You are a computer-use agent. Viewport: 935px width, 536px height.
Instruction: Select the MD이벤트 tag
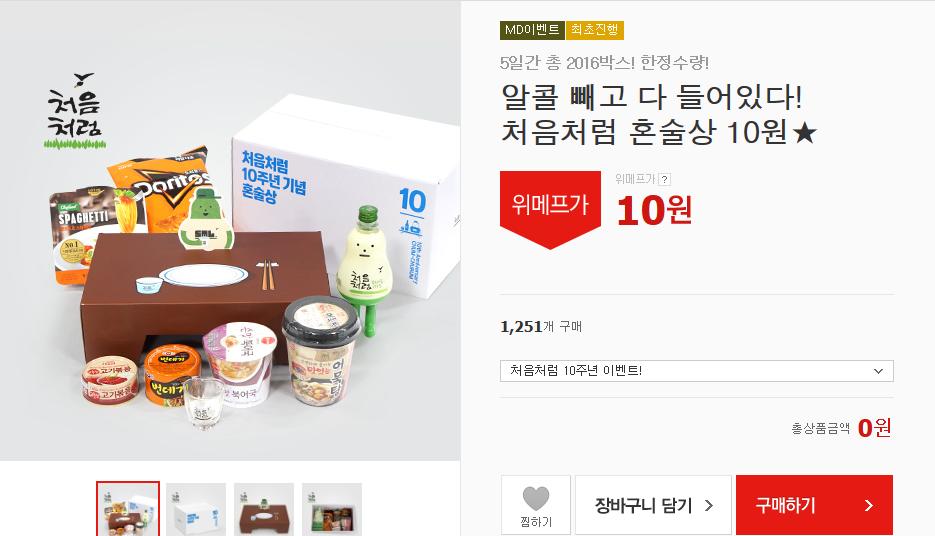pyautogui.click(x=532, y=30)
